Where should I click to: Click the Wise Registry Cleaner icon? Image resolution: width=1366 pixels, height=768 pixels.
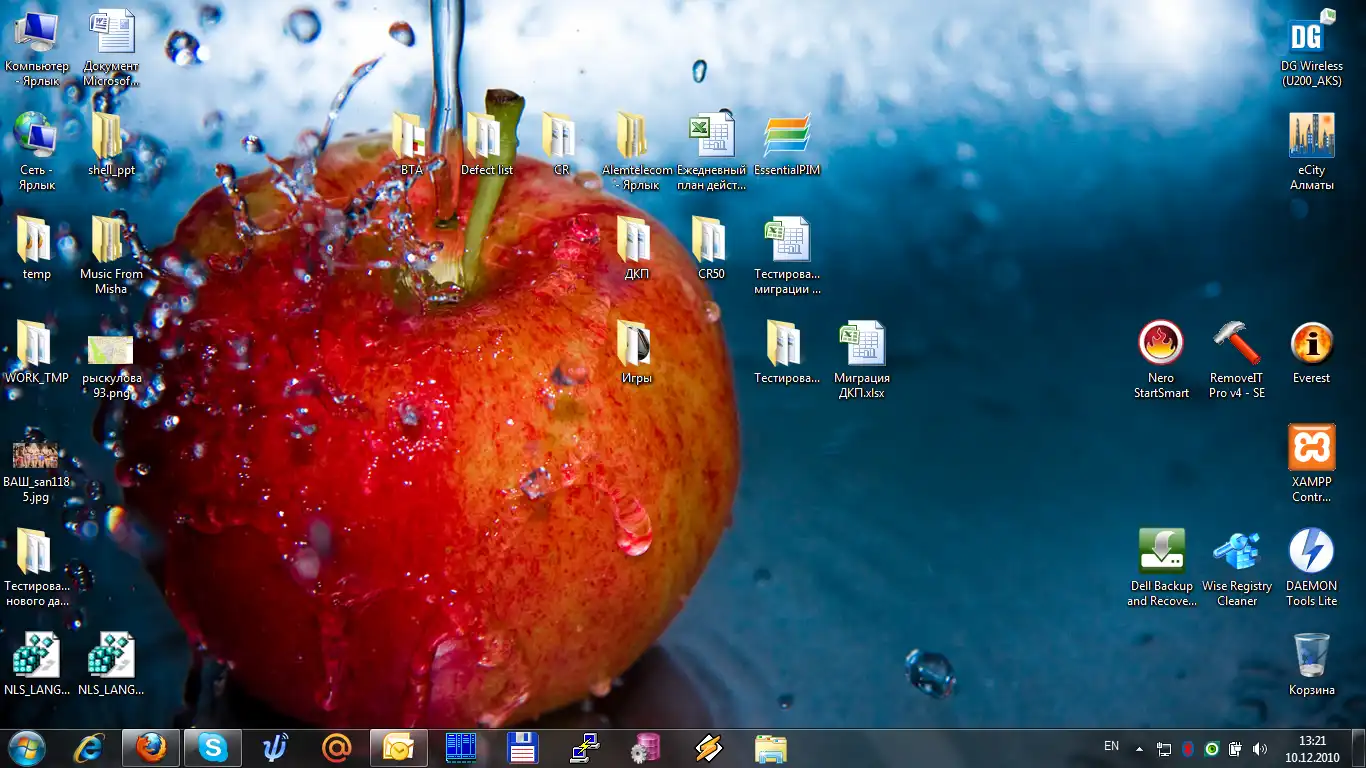(1237, 552)
